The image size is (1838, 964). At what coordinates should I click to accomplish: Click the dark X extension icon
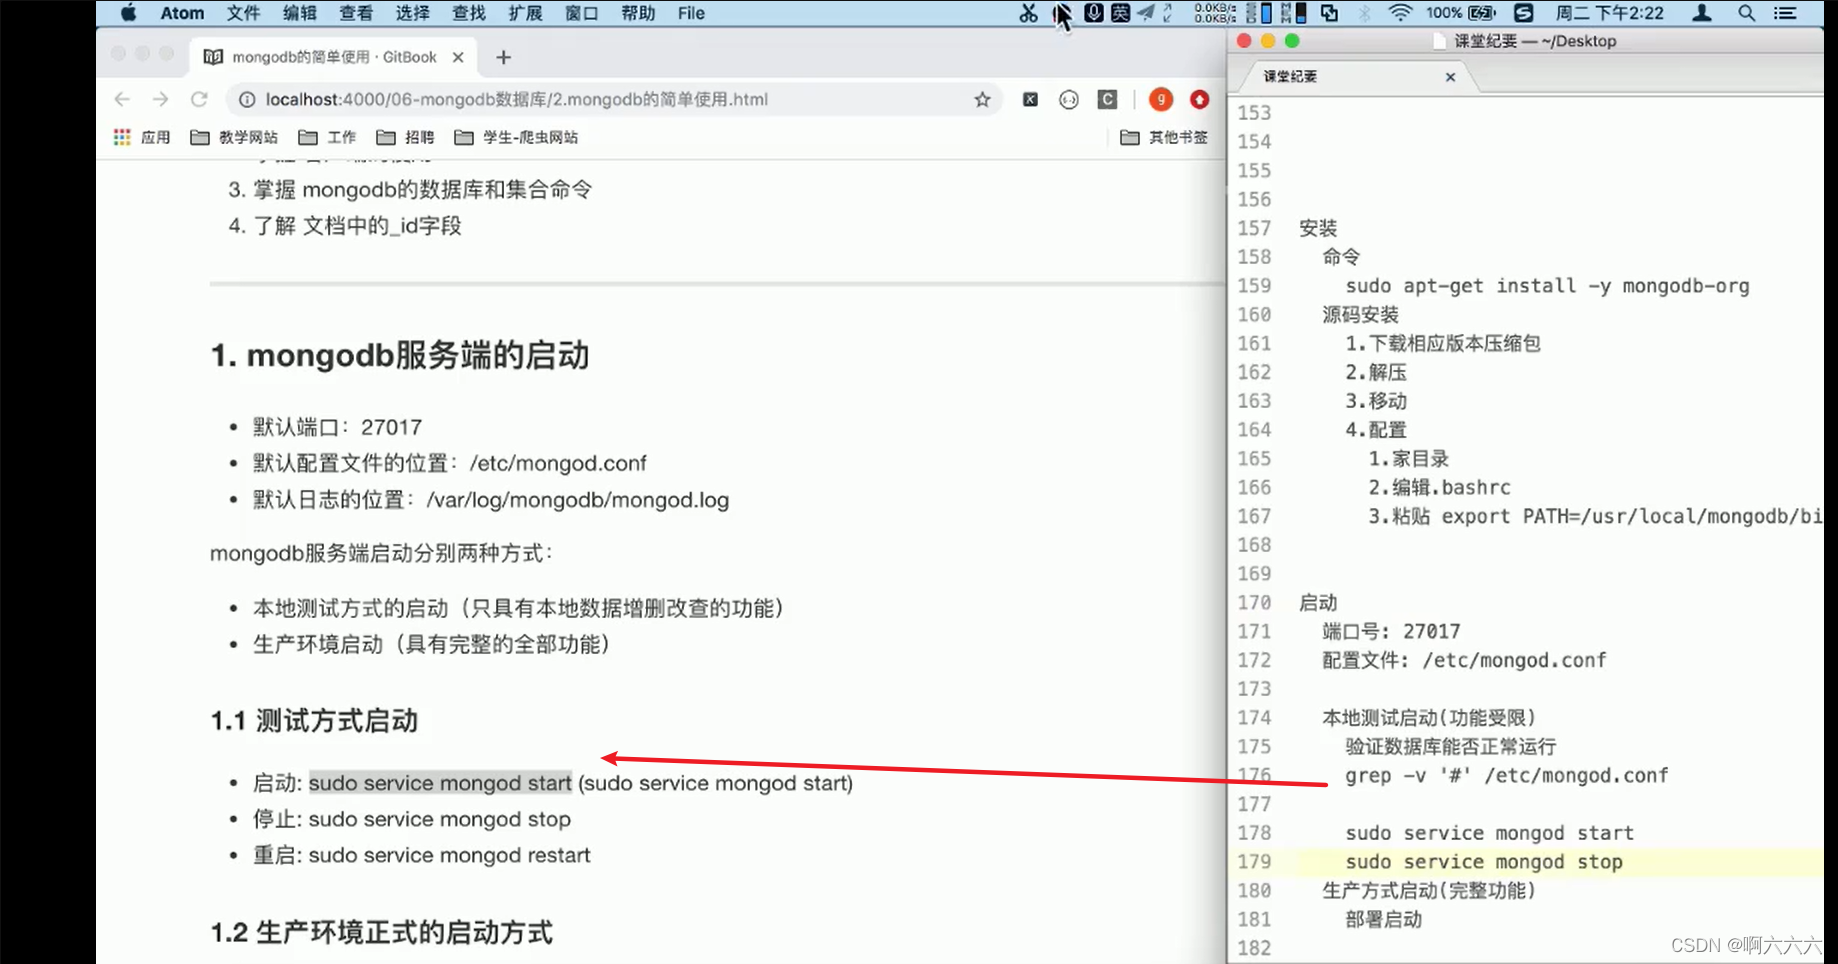click(1030, 99)
